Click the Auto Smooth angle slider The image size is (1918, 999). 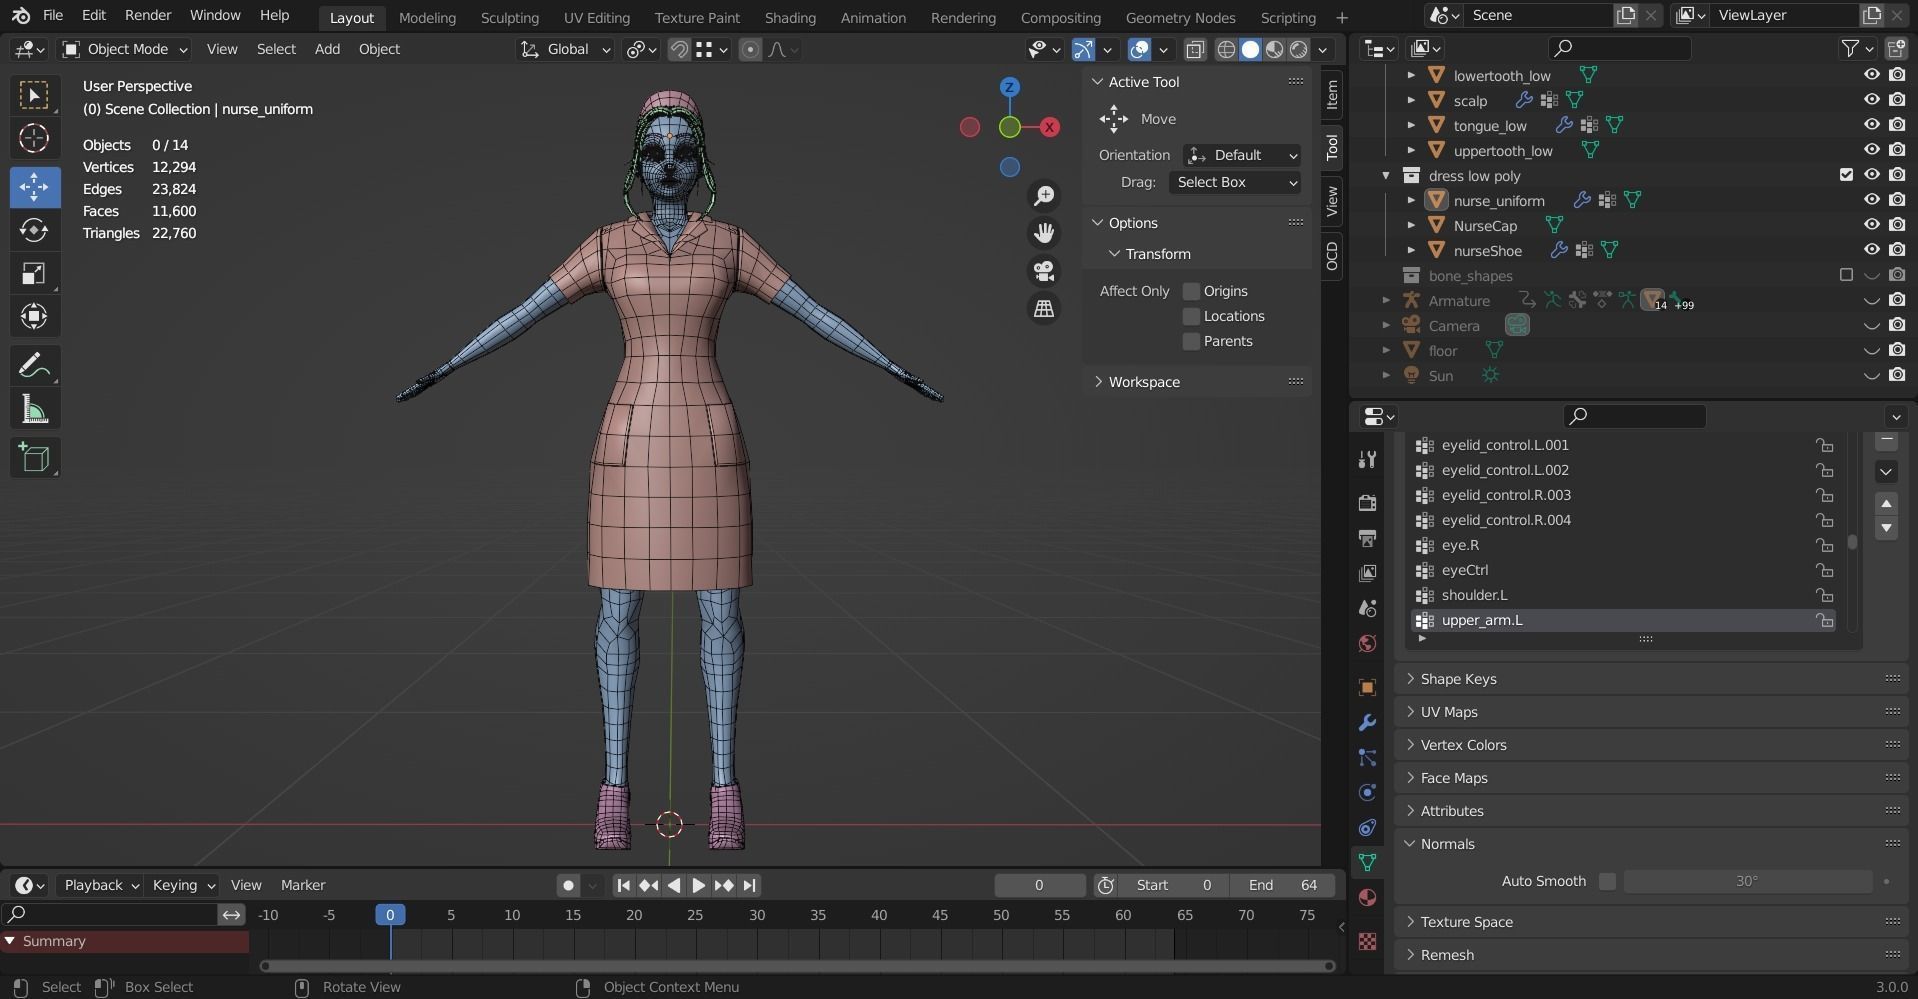tap(1747, 881)
